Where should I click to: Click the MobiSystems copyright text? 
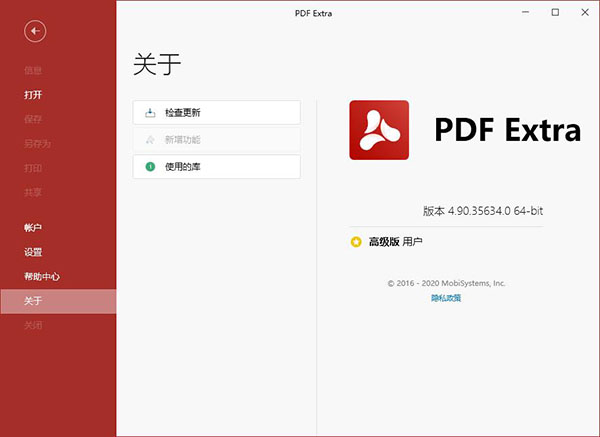(446, 283)
